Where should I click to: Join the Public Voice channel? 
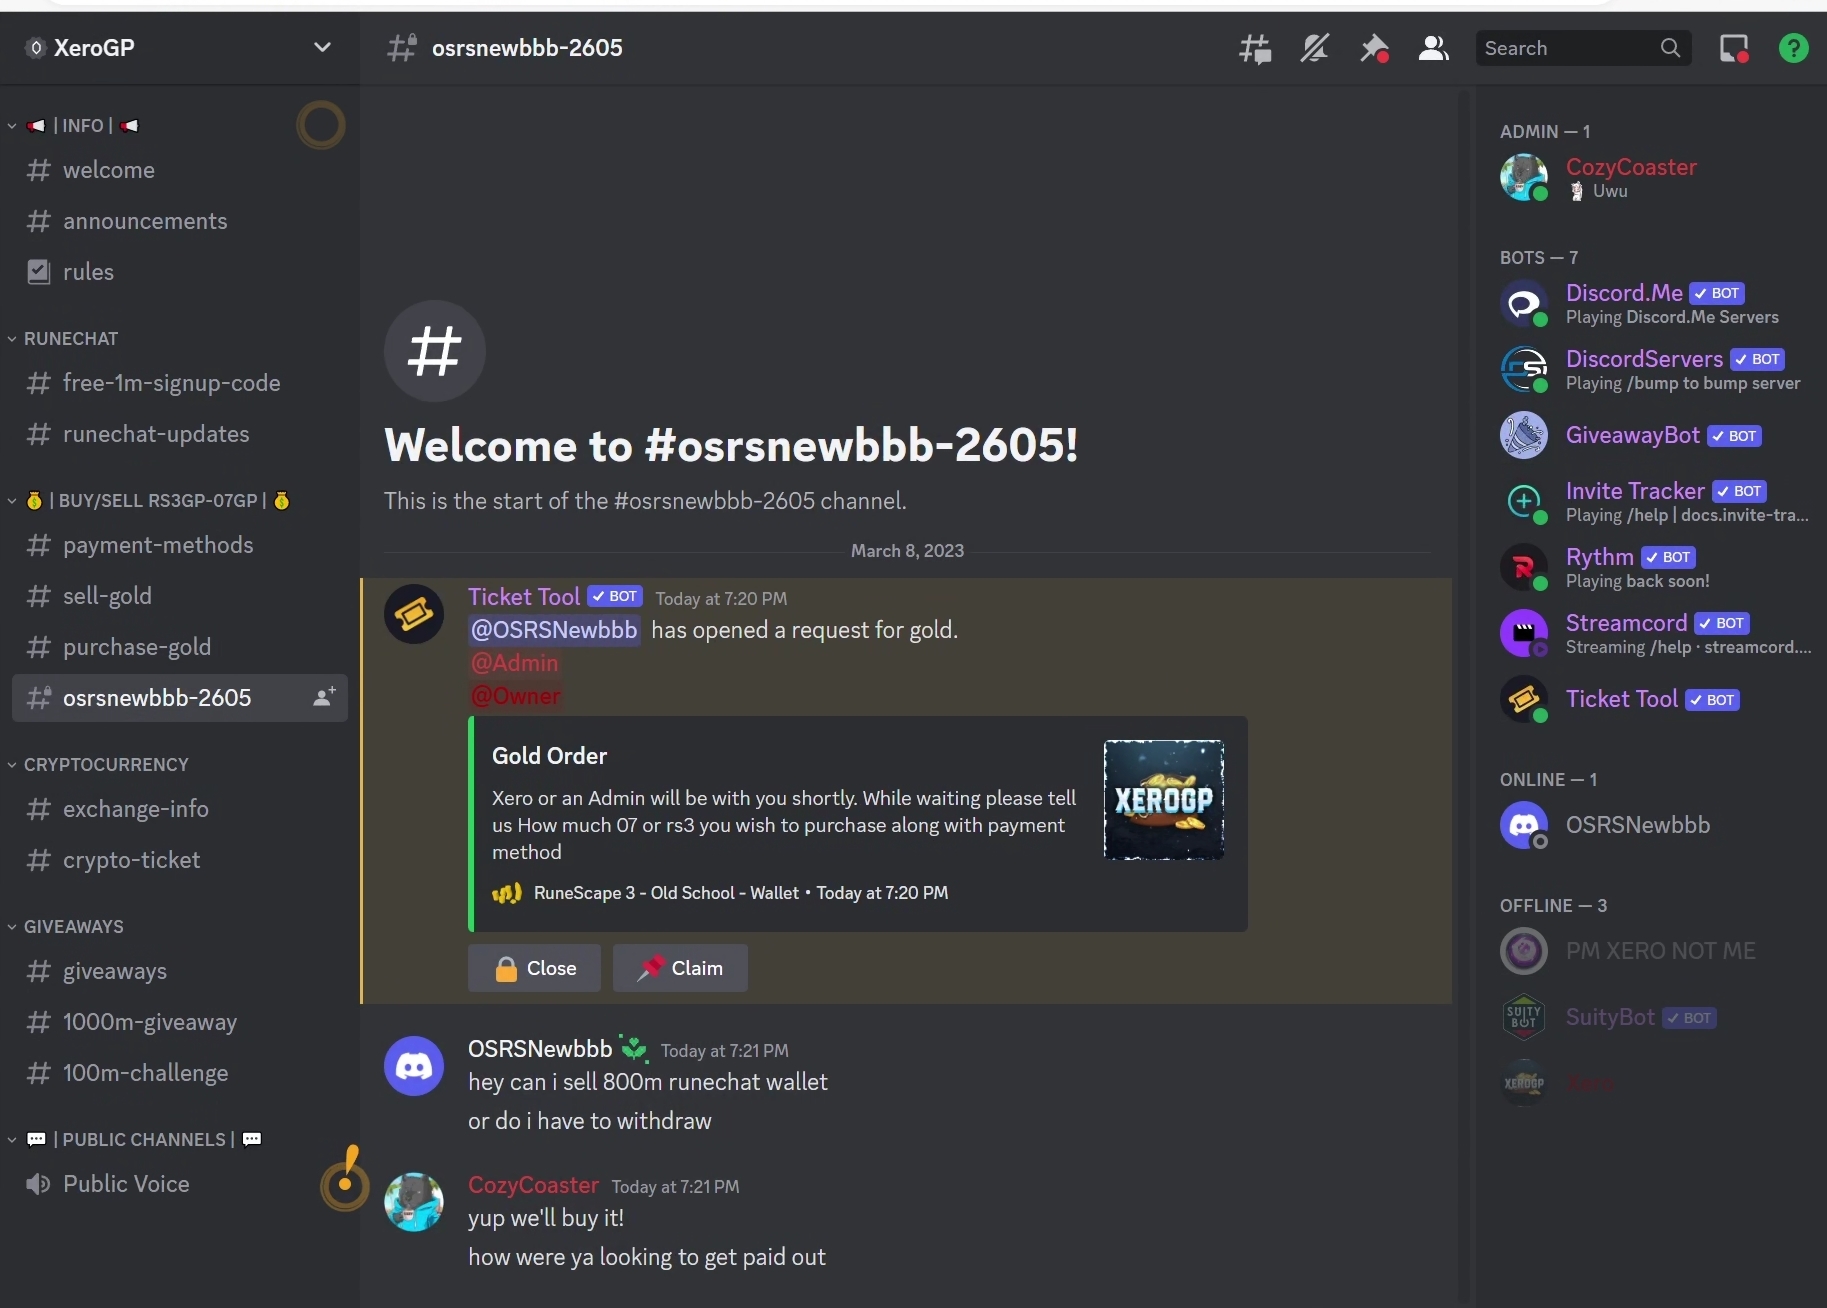(180, 1184)
